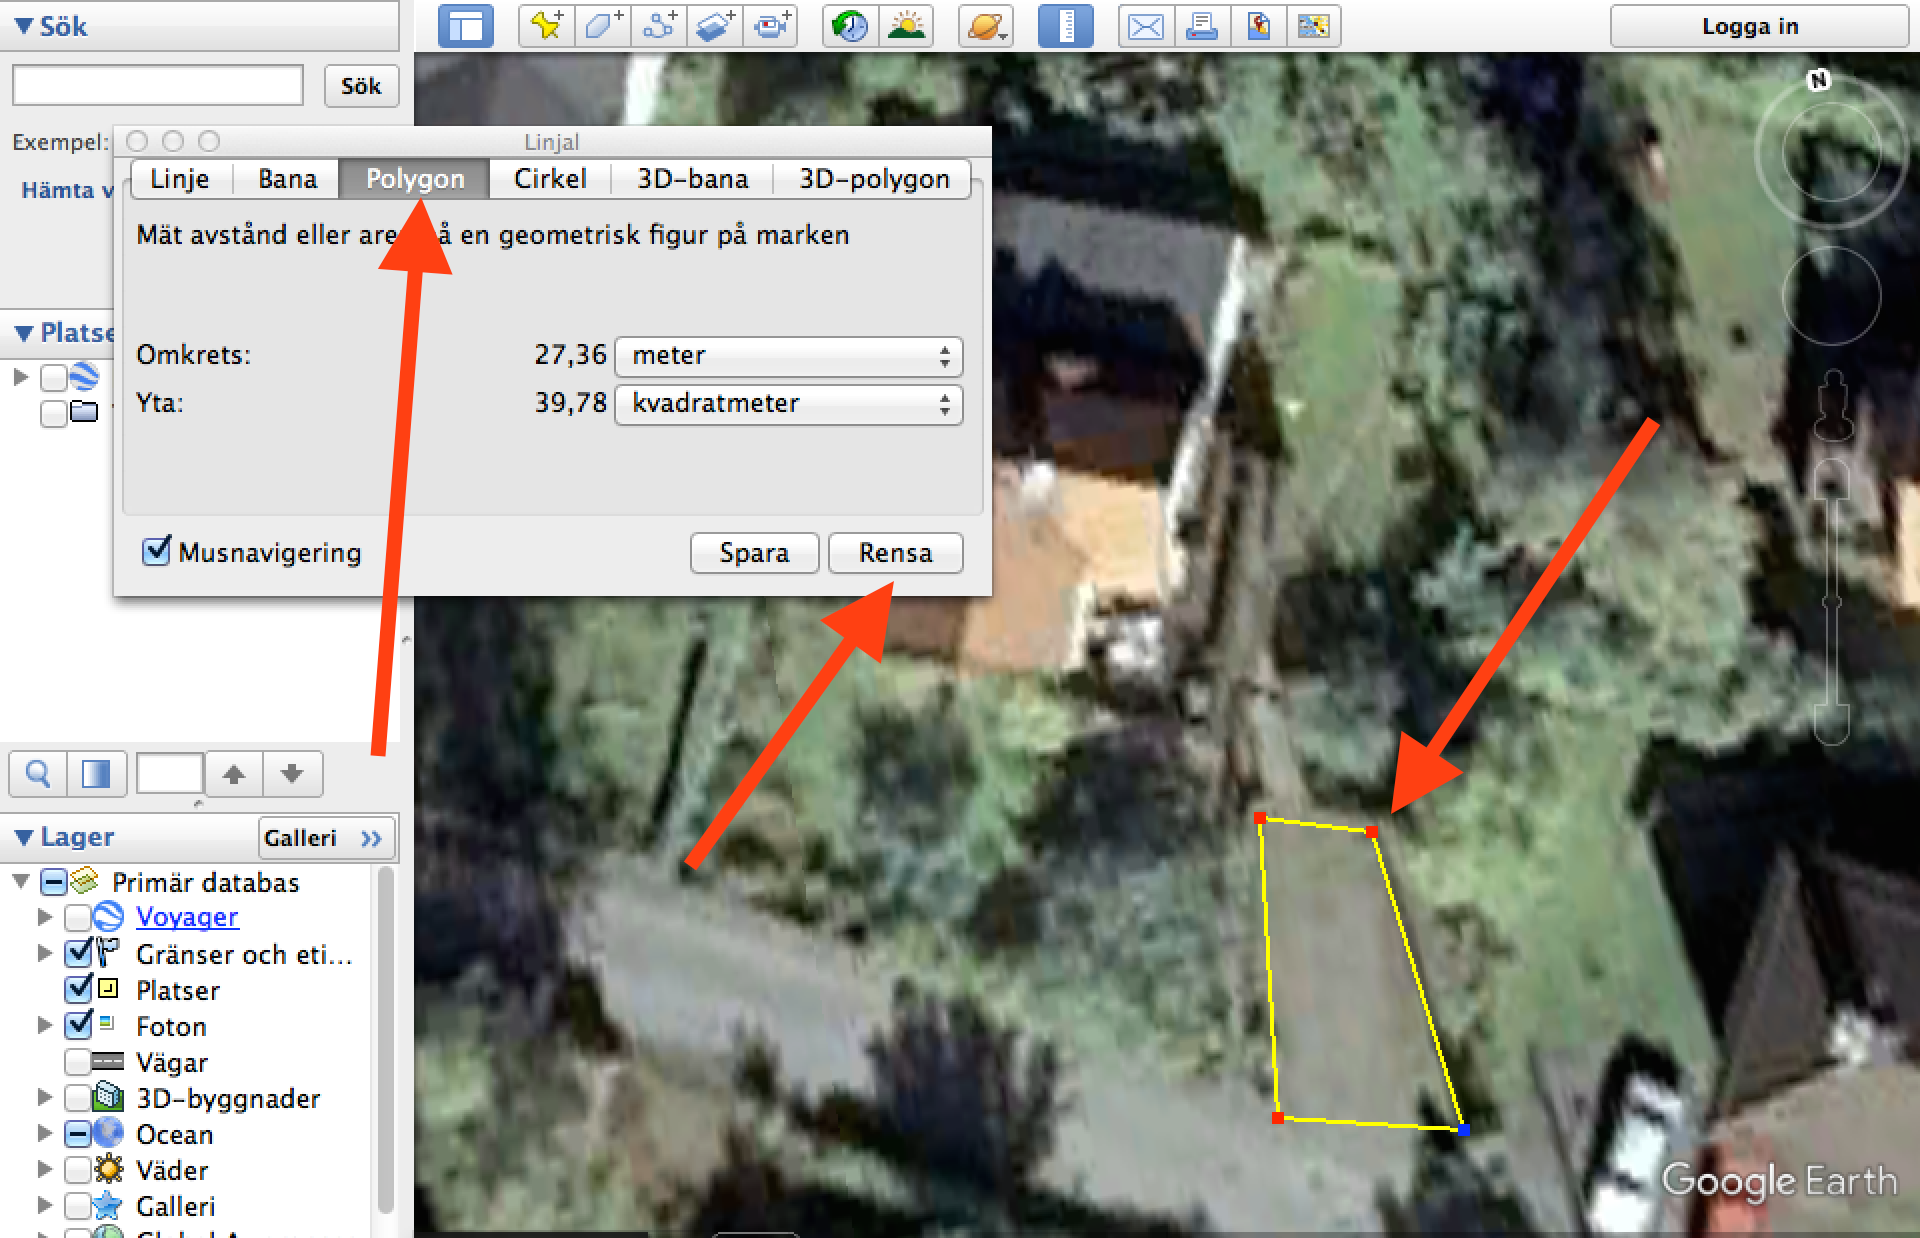Open the planet switcher icon
1920x1238 pixels.
[x=986, y=26]
